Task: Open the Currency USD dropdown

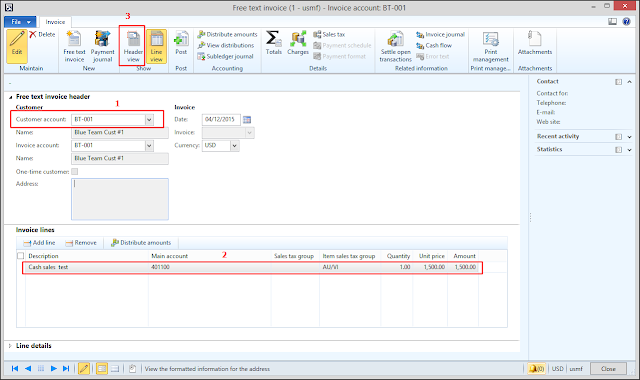Action: (x=235, y=146)
